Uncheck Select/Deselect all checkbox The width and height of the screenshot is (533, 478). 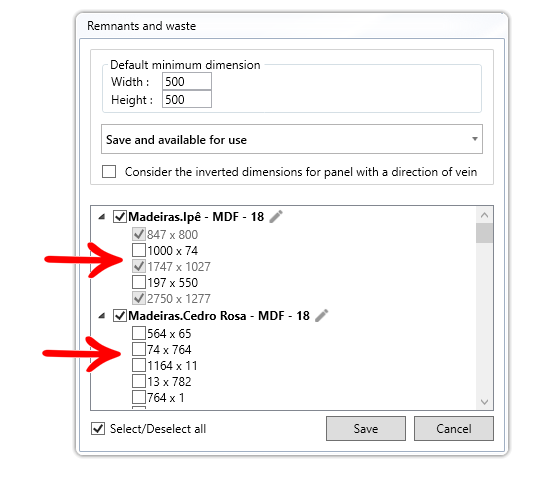98,428
